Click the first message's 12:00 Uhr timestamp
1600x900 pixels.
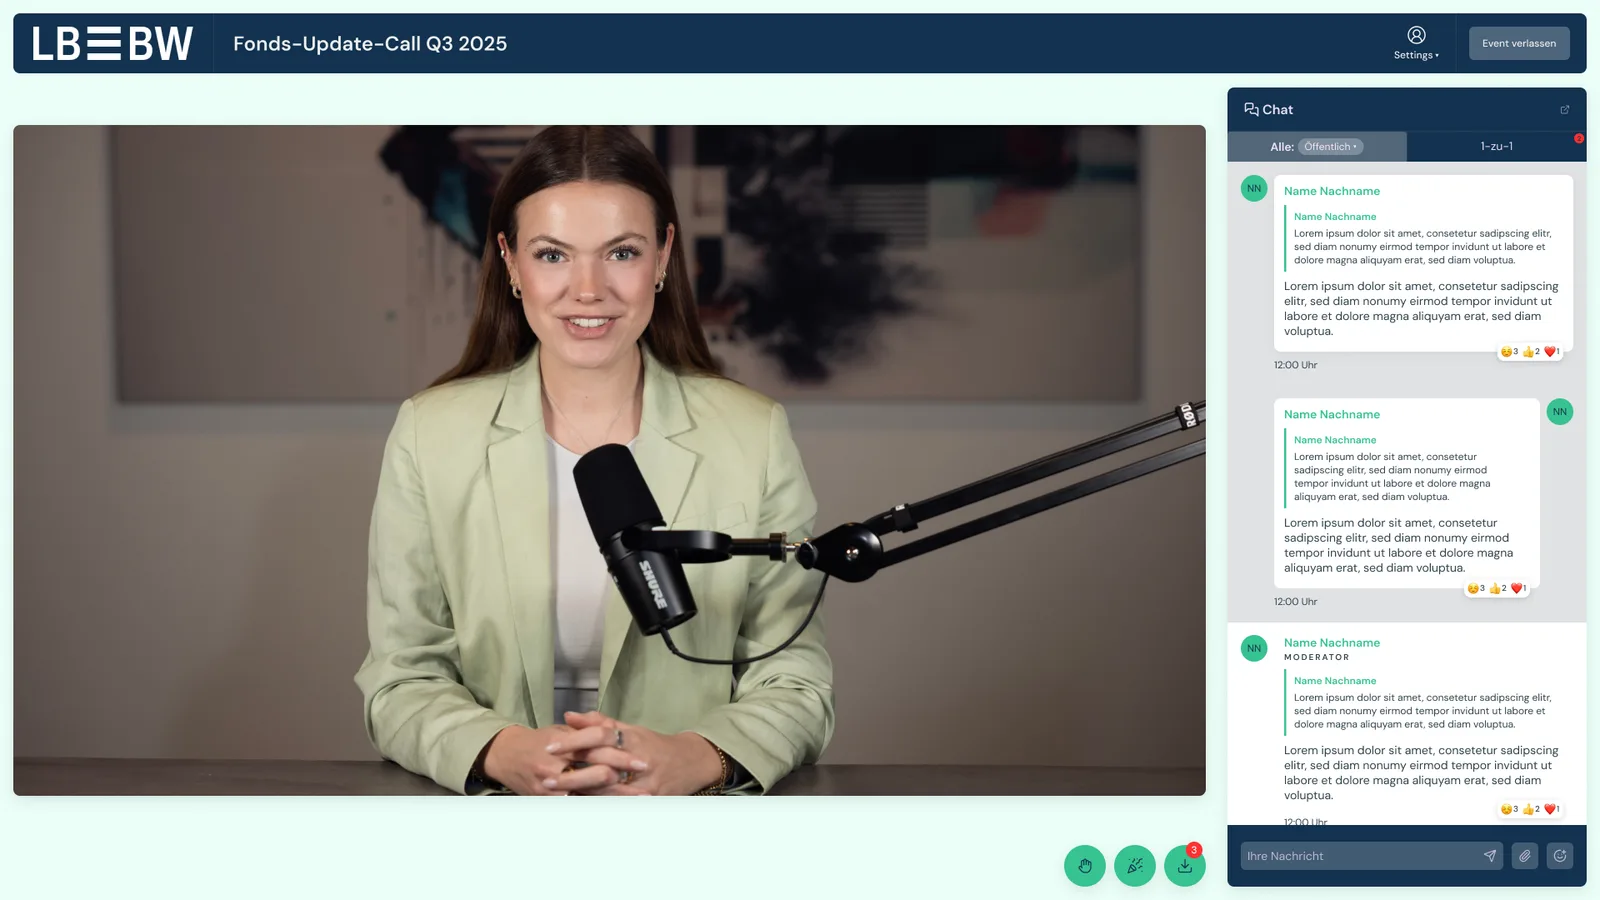(1295, 365)
